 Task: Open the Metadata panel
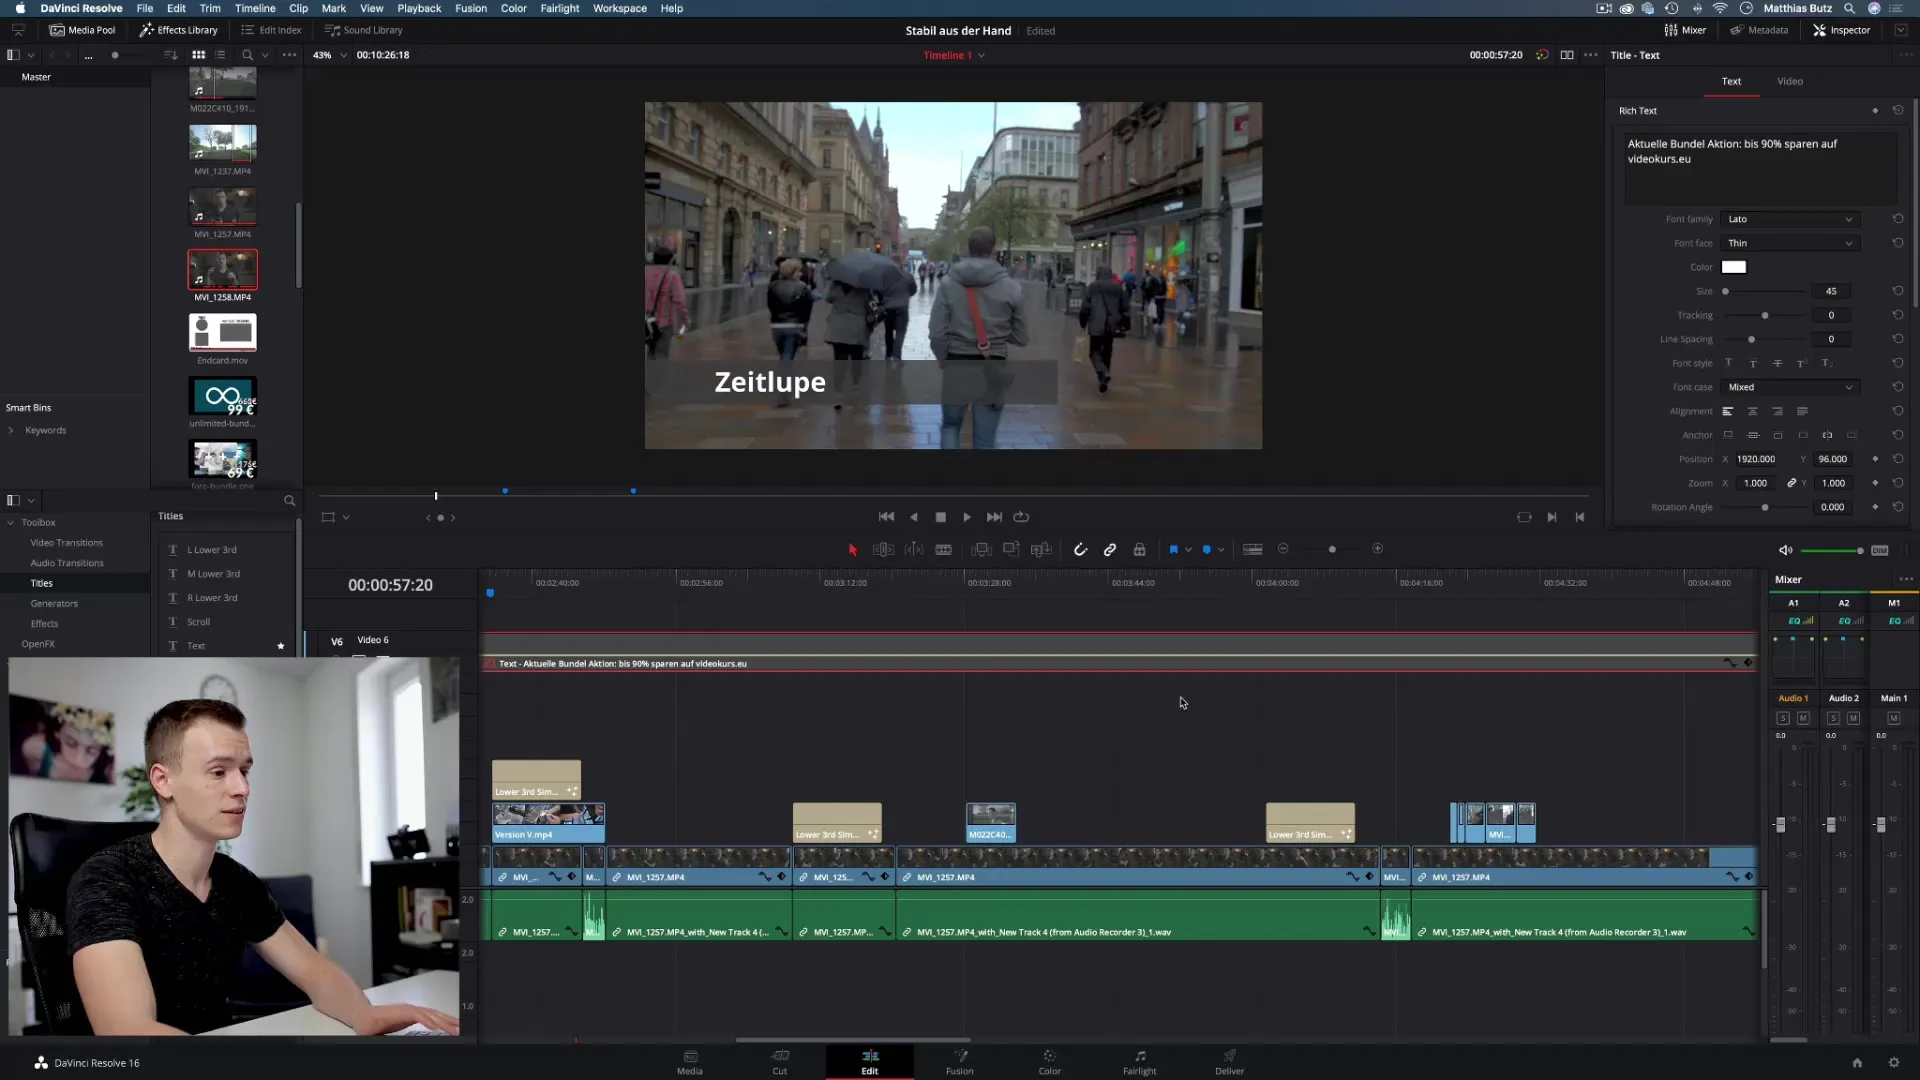[x=1759, y=30]
